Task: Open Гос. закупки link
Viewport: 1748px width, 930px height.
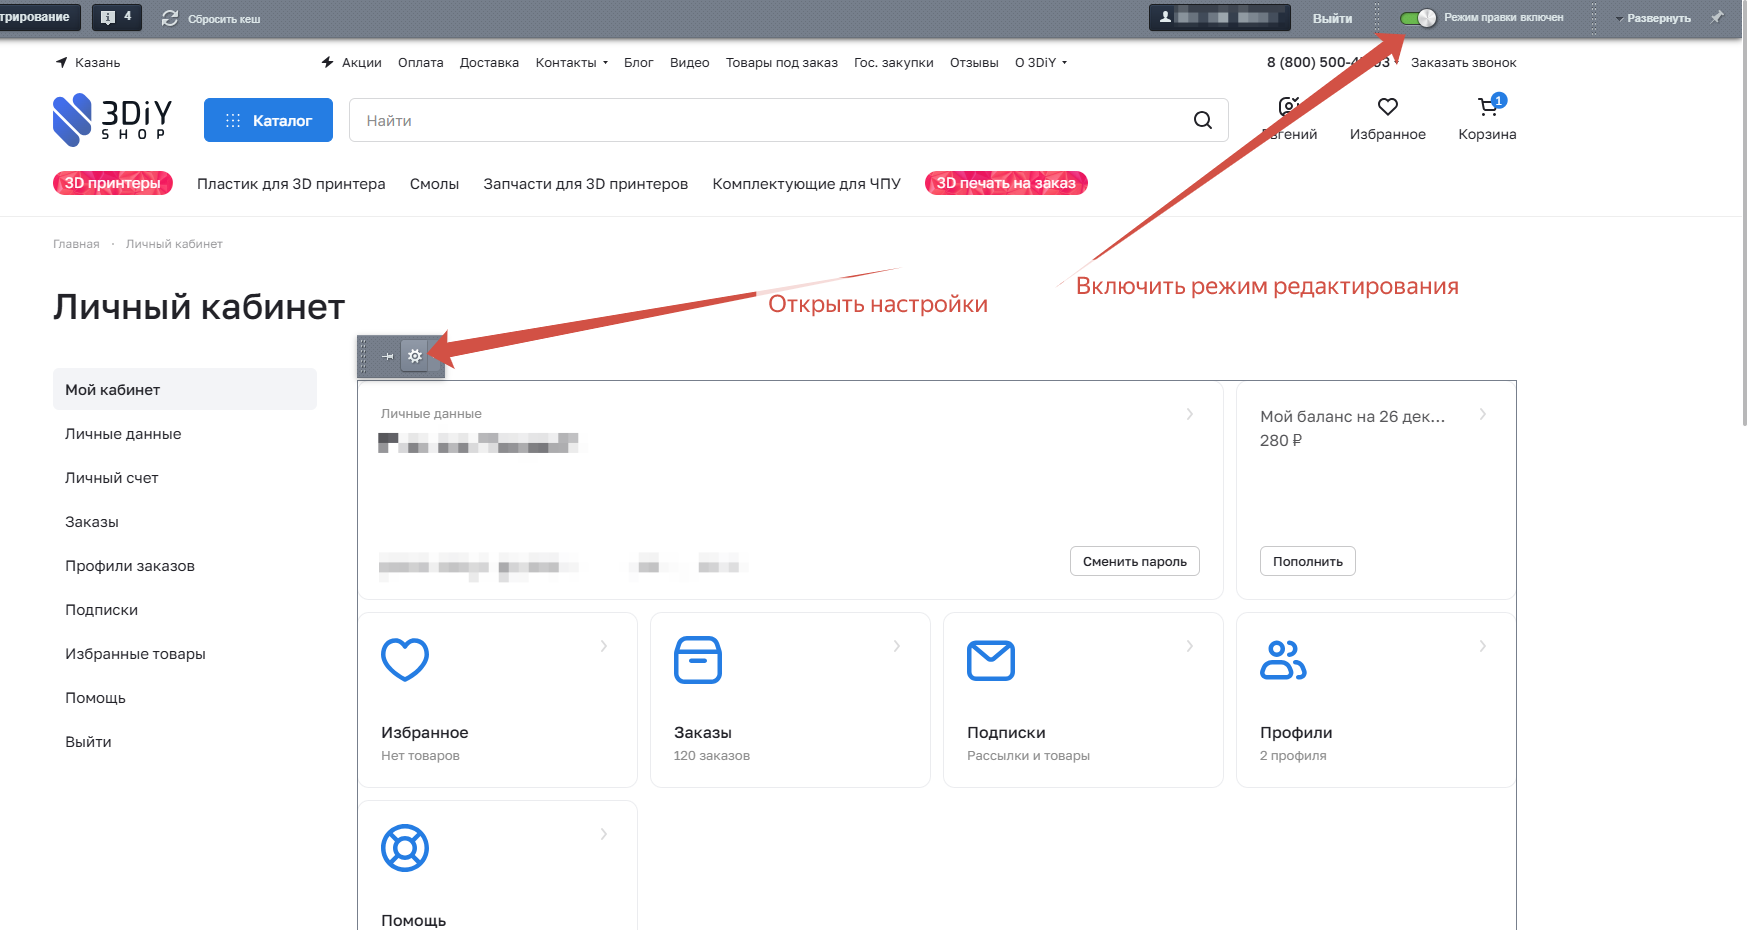Action: 894,62
